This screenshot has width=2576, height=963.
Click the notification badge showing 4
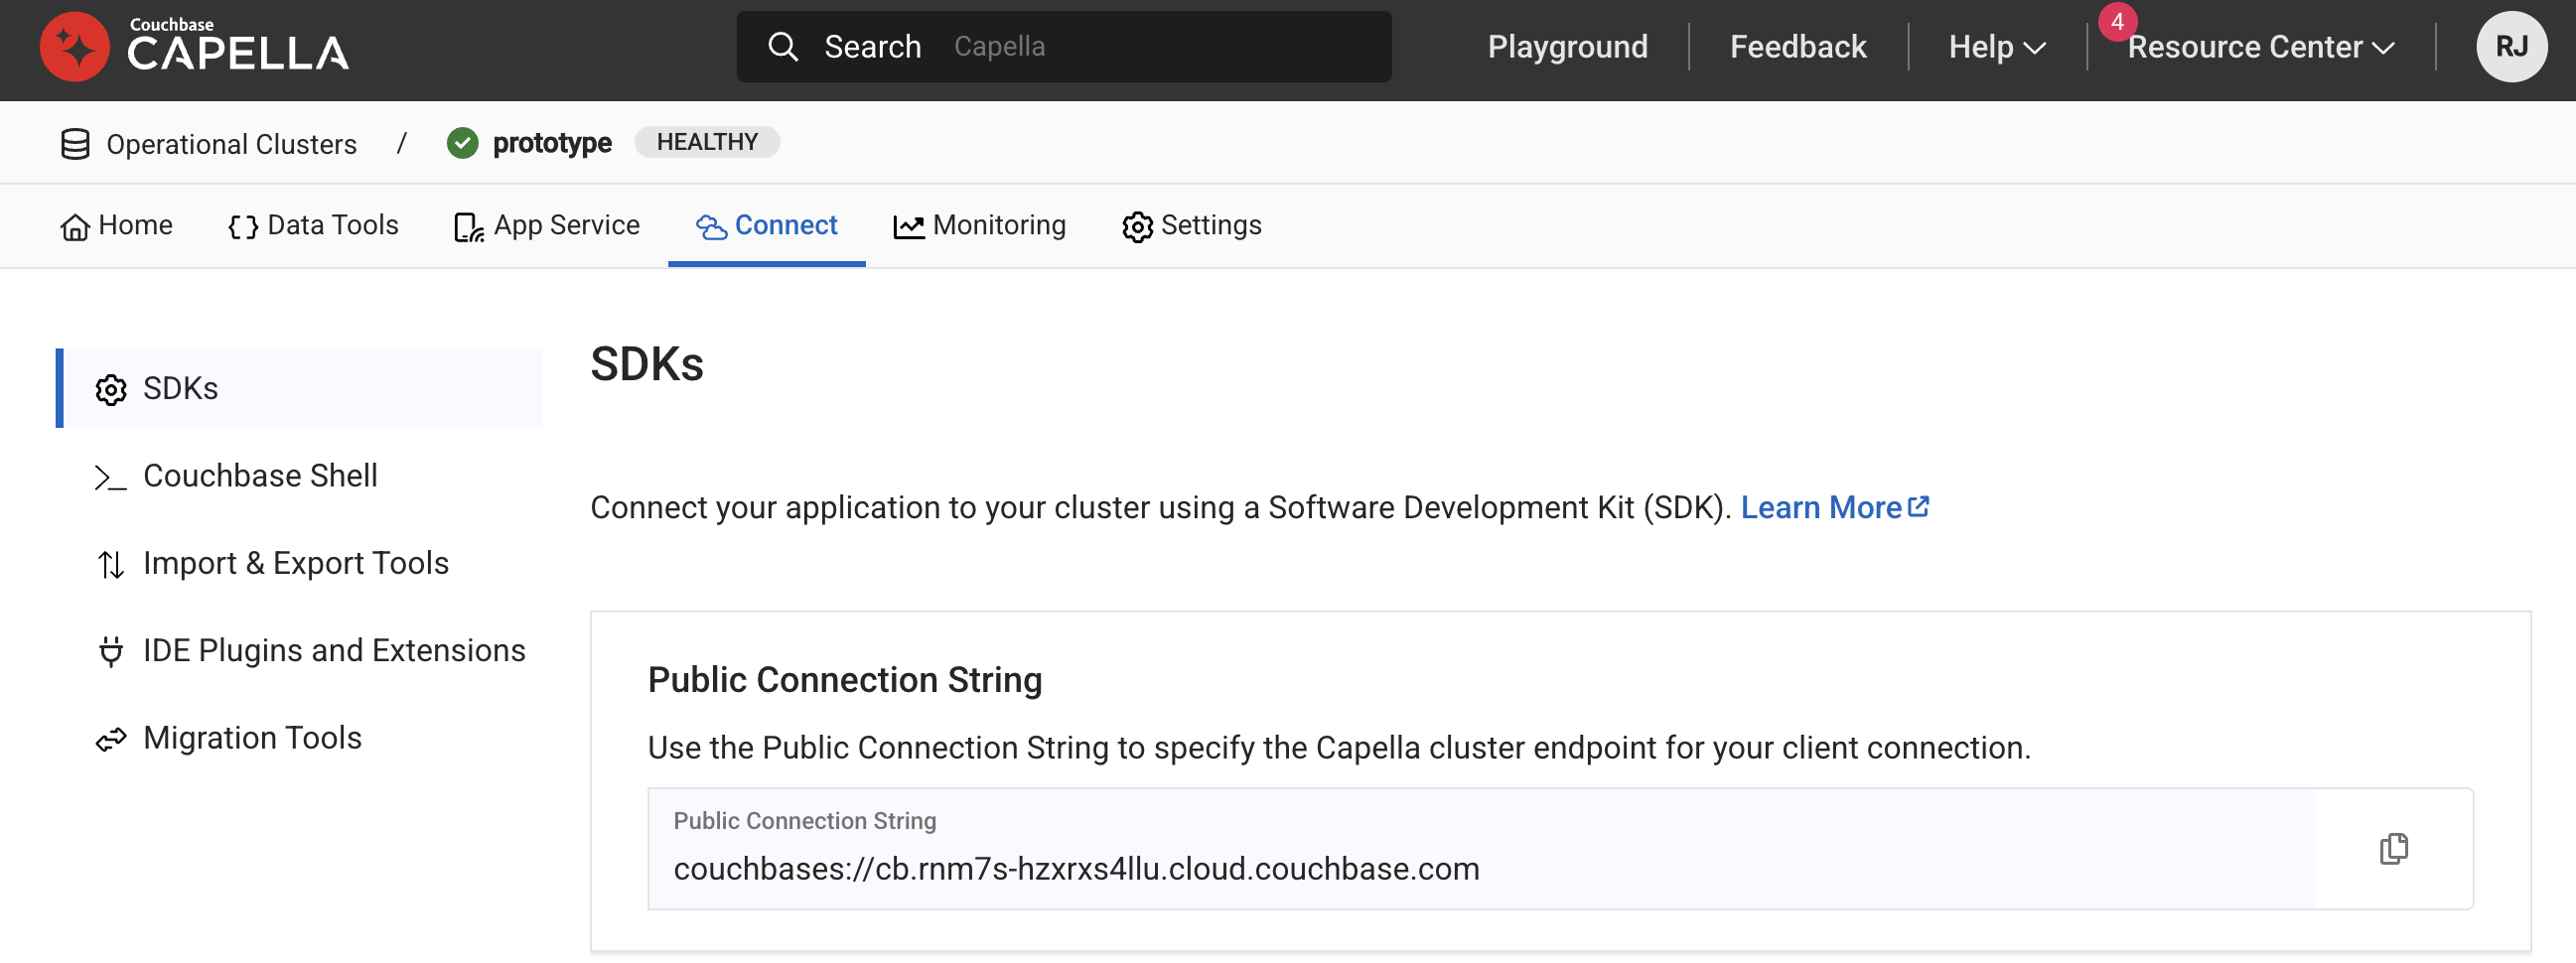coord(2116,21)
